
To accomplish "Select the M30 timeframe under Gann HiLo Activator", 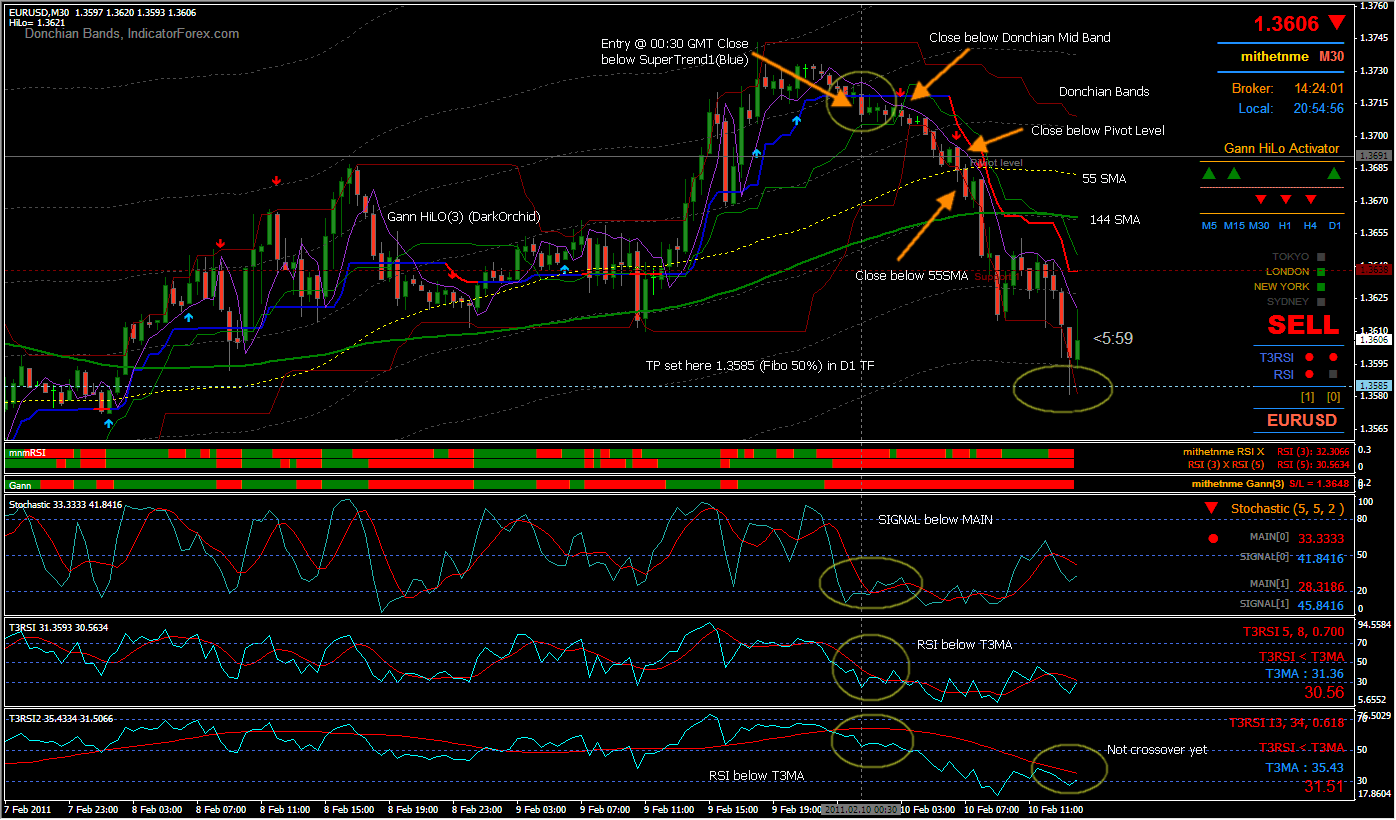I will click(1259, 226).
